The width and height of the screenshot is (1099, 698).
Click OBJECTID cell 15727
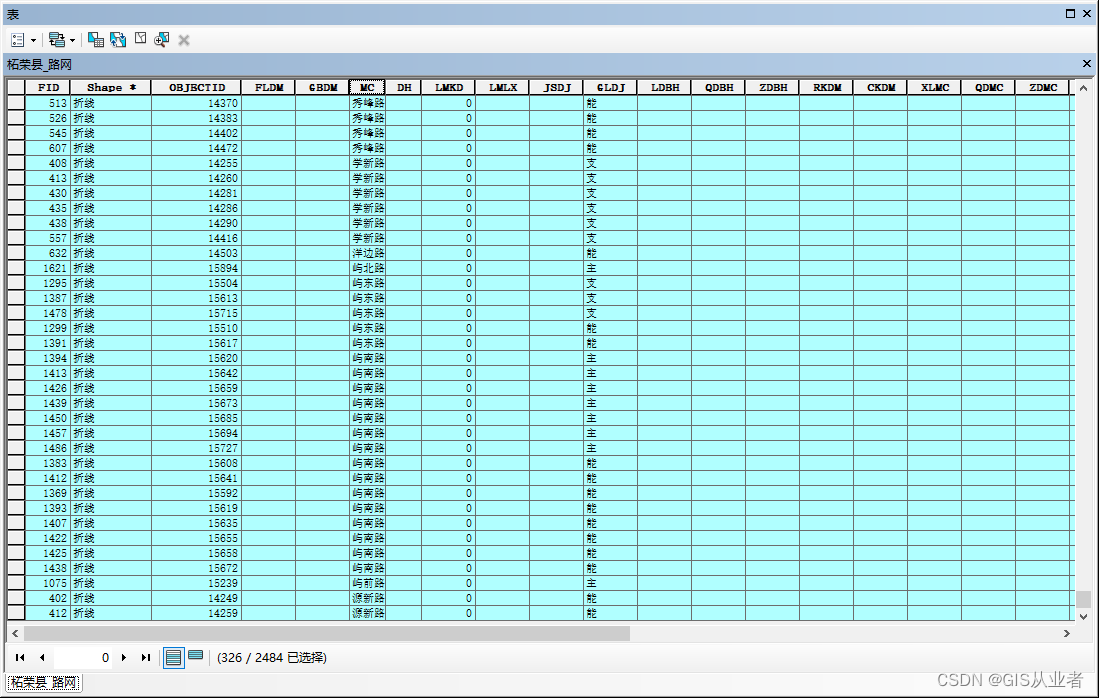pyautogui.click(x=196, y=449)
